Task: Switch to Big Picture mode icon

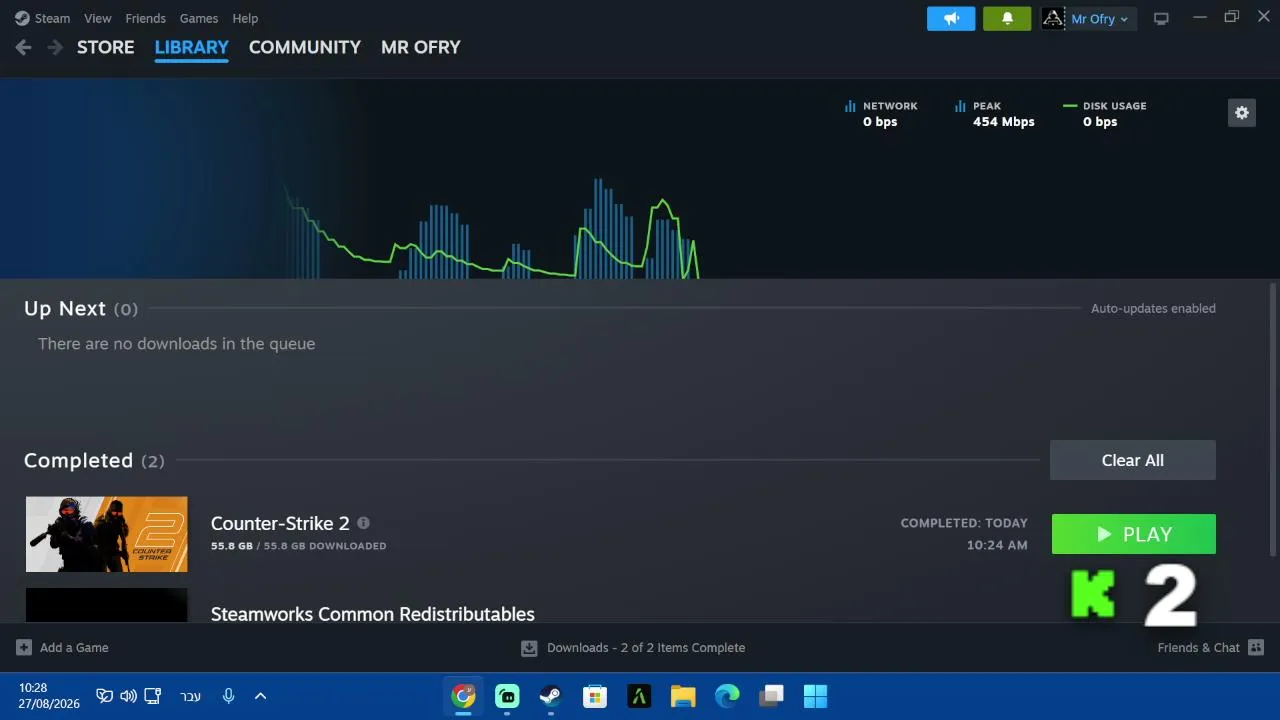Action: click(x=1161, y=18)
